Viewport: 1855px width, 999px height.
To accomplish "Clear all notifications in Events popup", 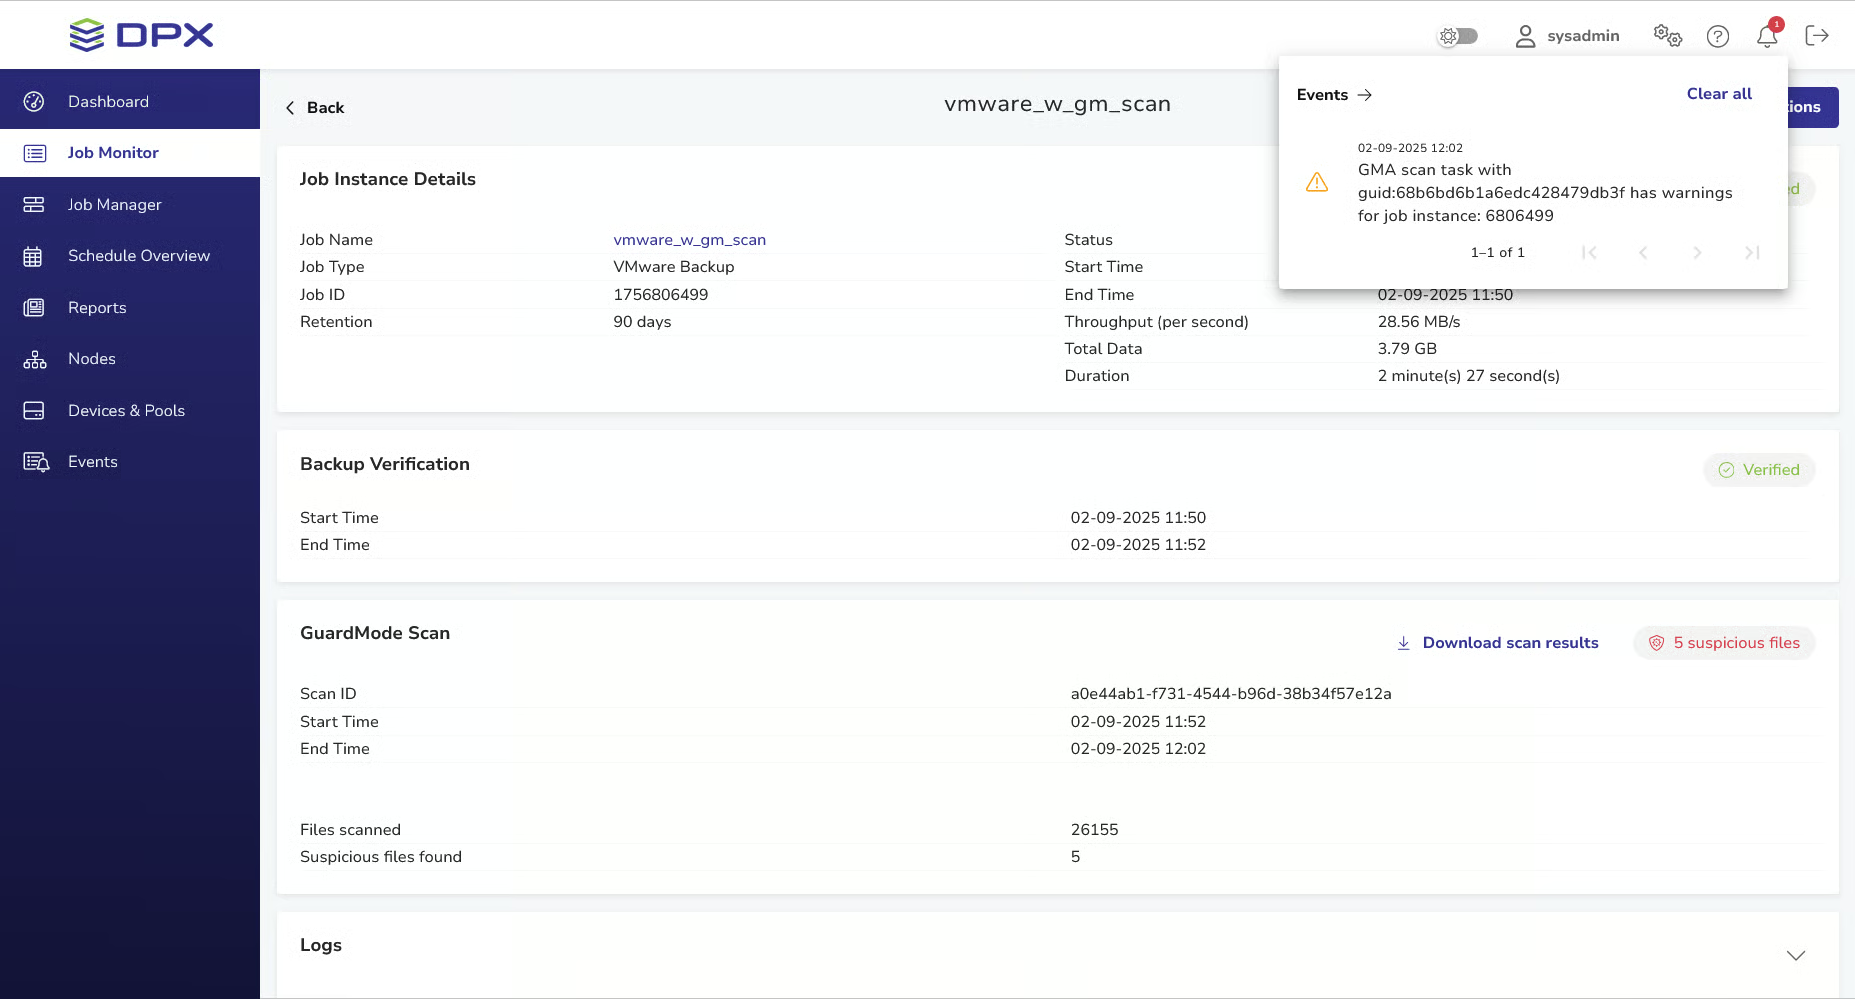I will 1718,94.
